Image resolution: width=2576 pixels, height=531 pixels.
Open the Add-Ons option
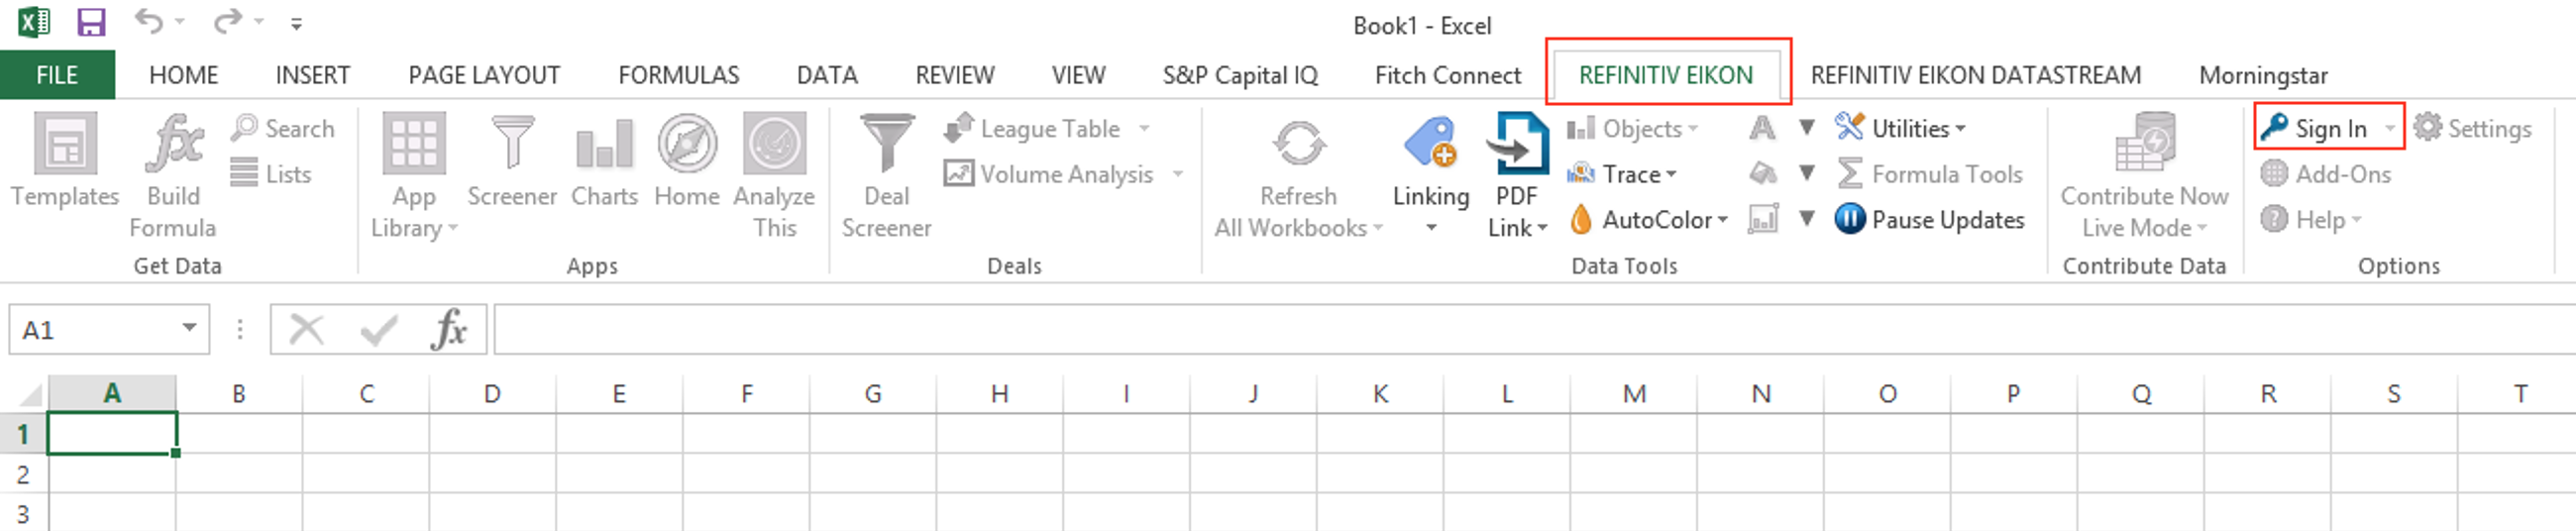(2325, 174)
